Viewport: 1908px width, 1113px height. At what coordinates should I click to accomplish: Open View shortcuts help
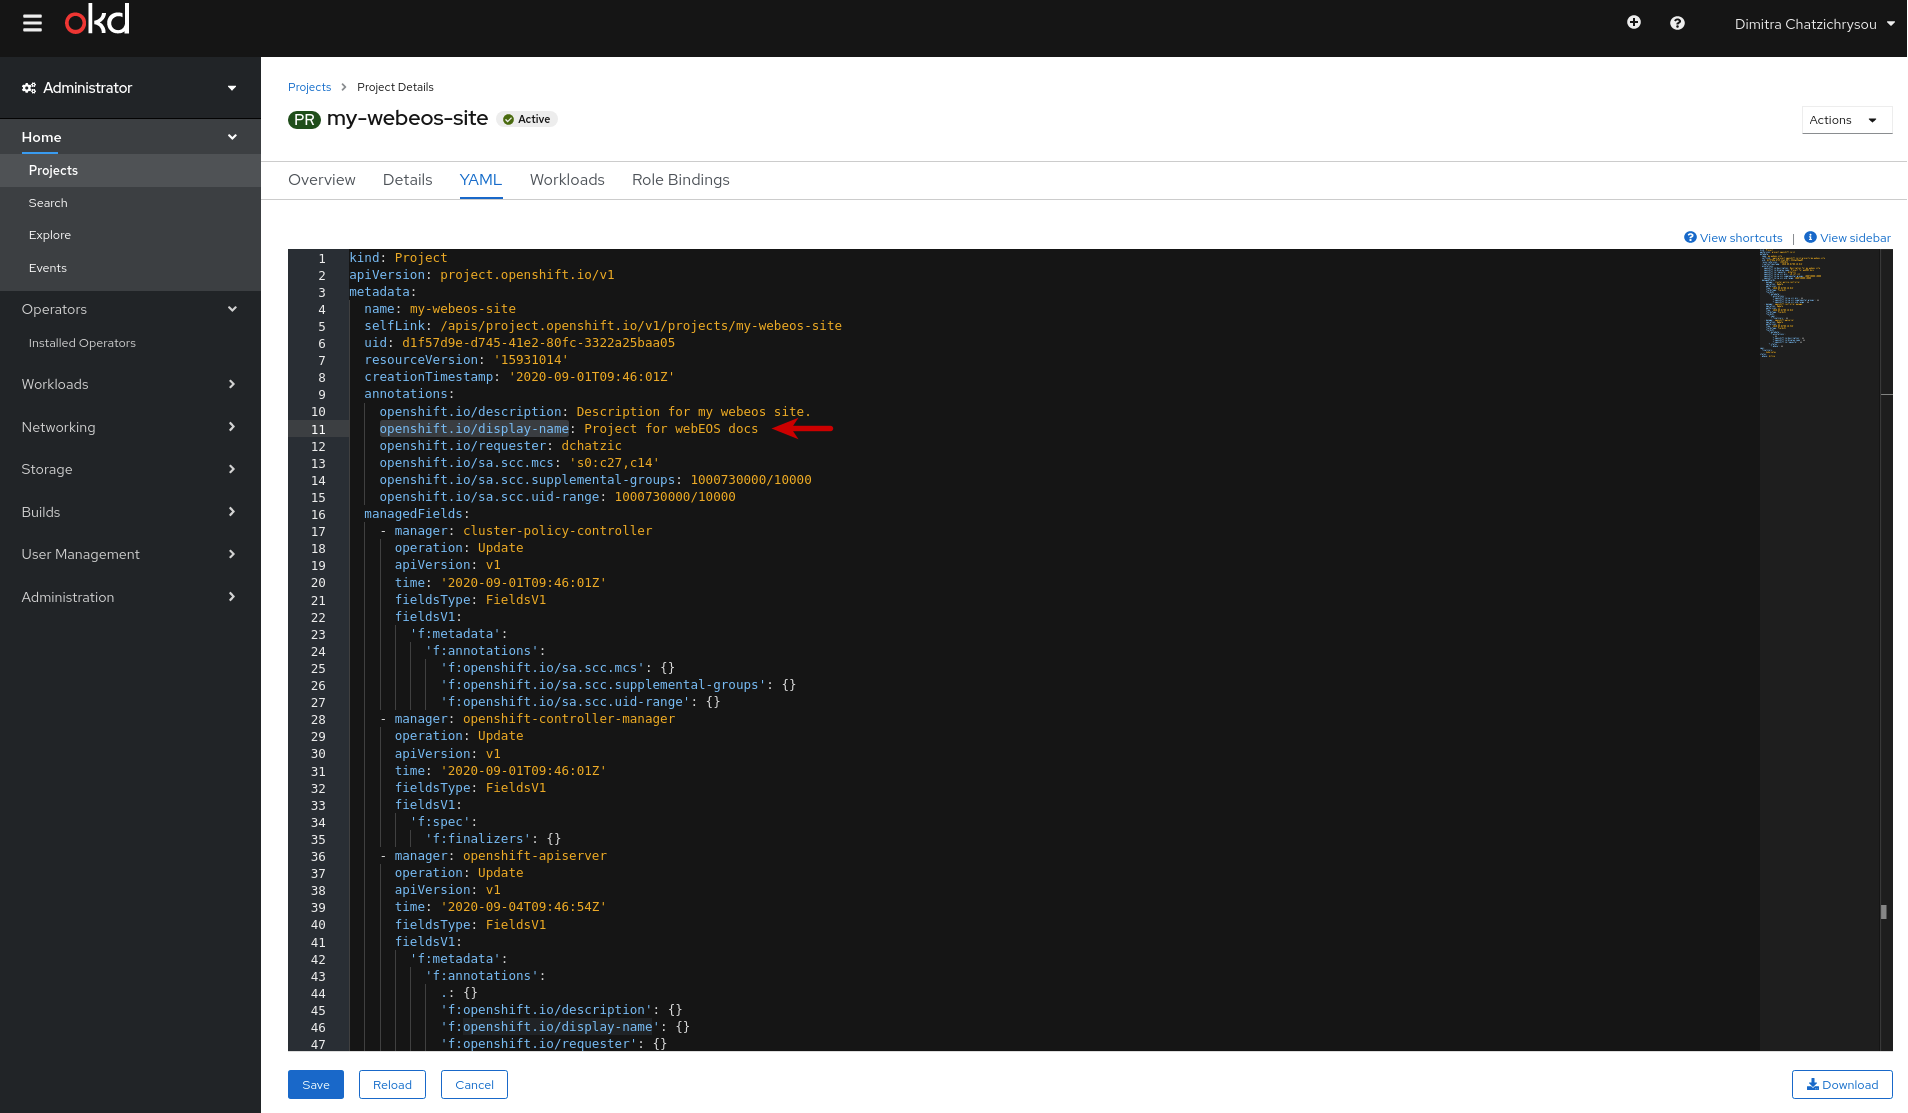click(x=1733, y=238)
